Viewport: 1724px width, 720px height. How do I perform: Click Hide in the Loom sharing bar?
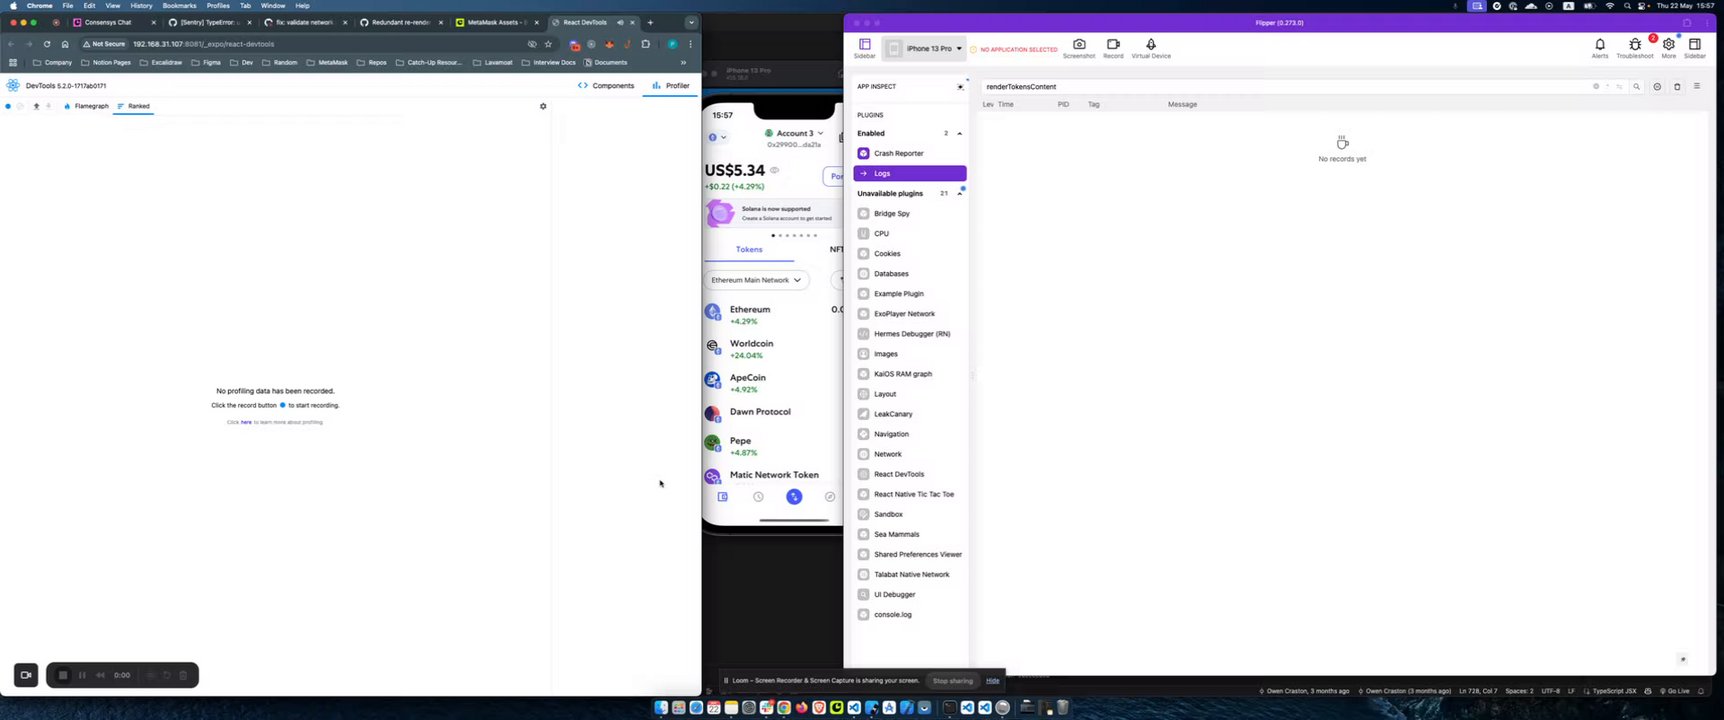tap(992, 681)
